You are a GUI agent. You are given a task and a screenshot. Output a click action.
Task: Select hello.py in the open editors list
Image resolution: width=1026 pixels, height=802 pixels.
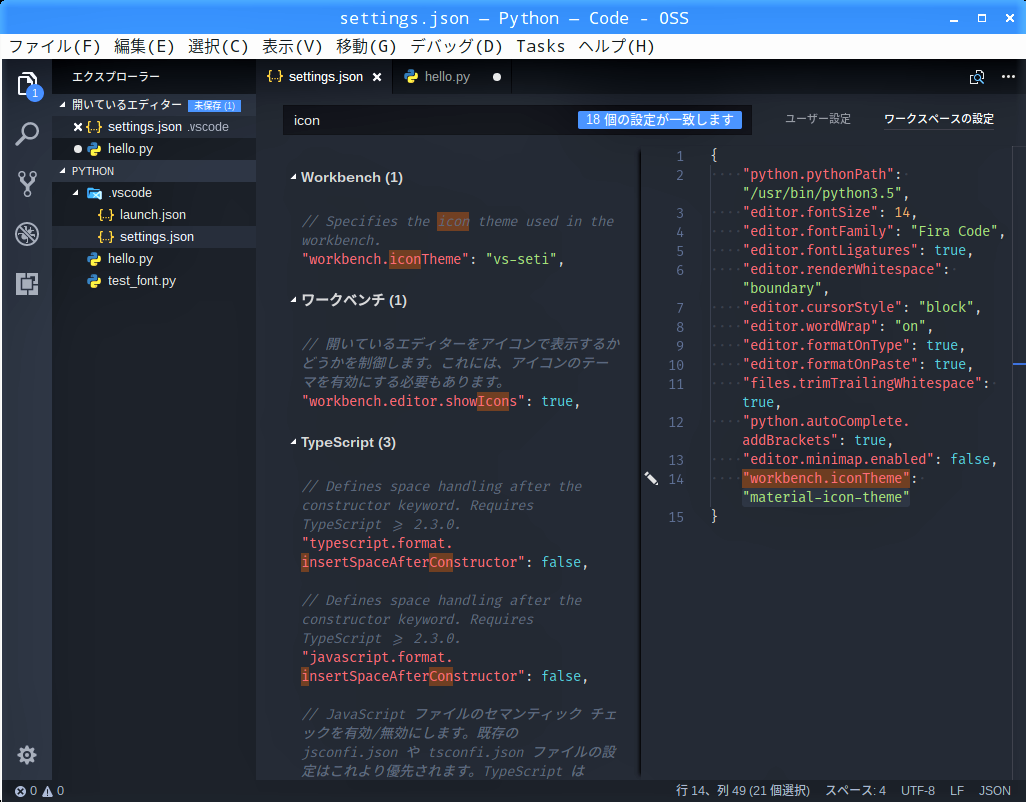click(154, 149)
